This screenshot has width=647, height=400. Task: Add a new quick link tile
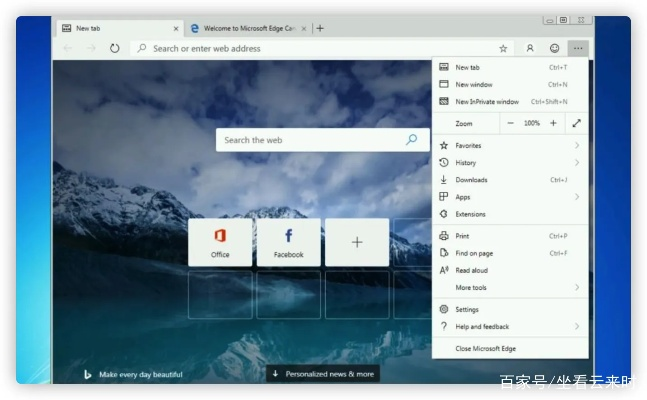357,242
